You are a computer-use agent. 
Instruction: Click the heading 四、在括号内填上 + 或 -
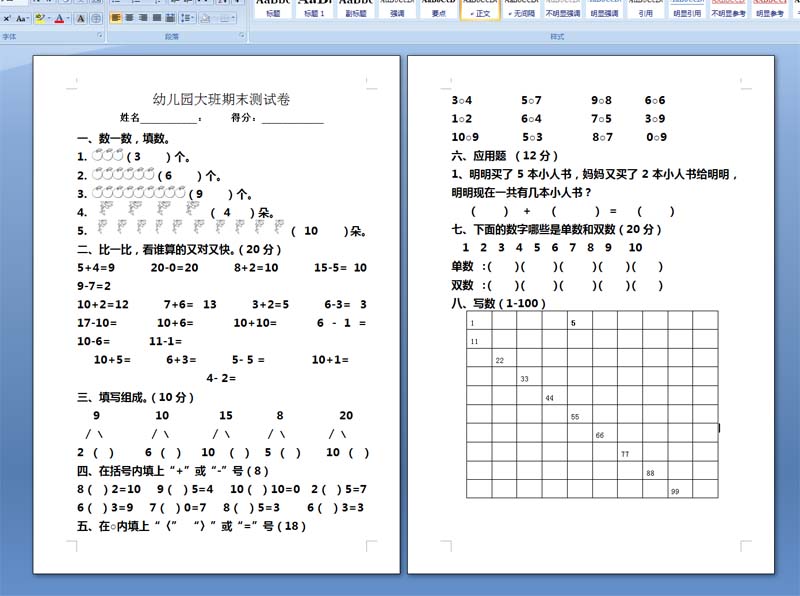172,470
